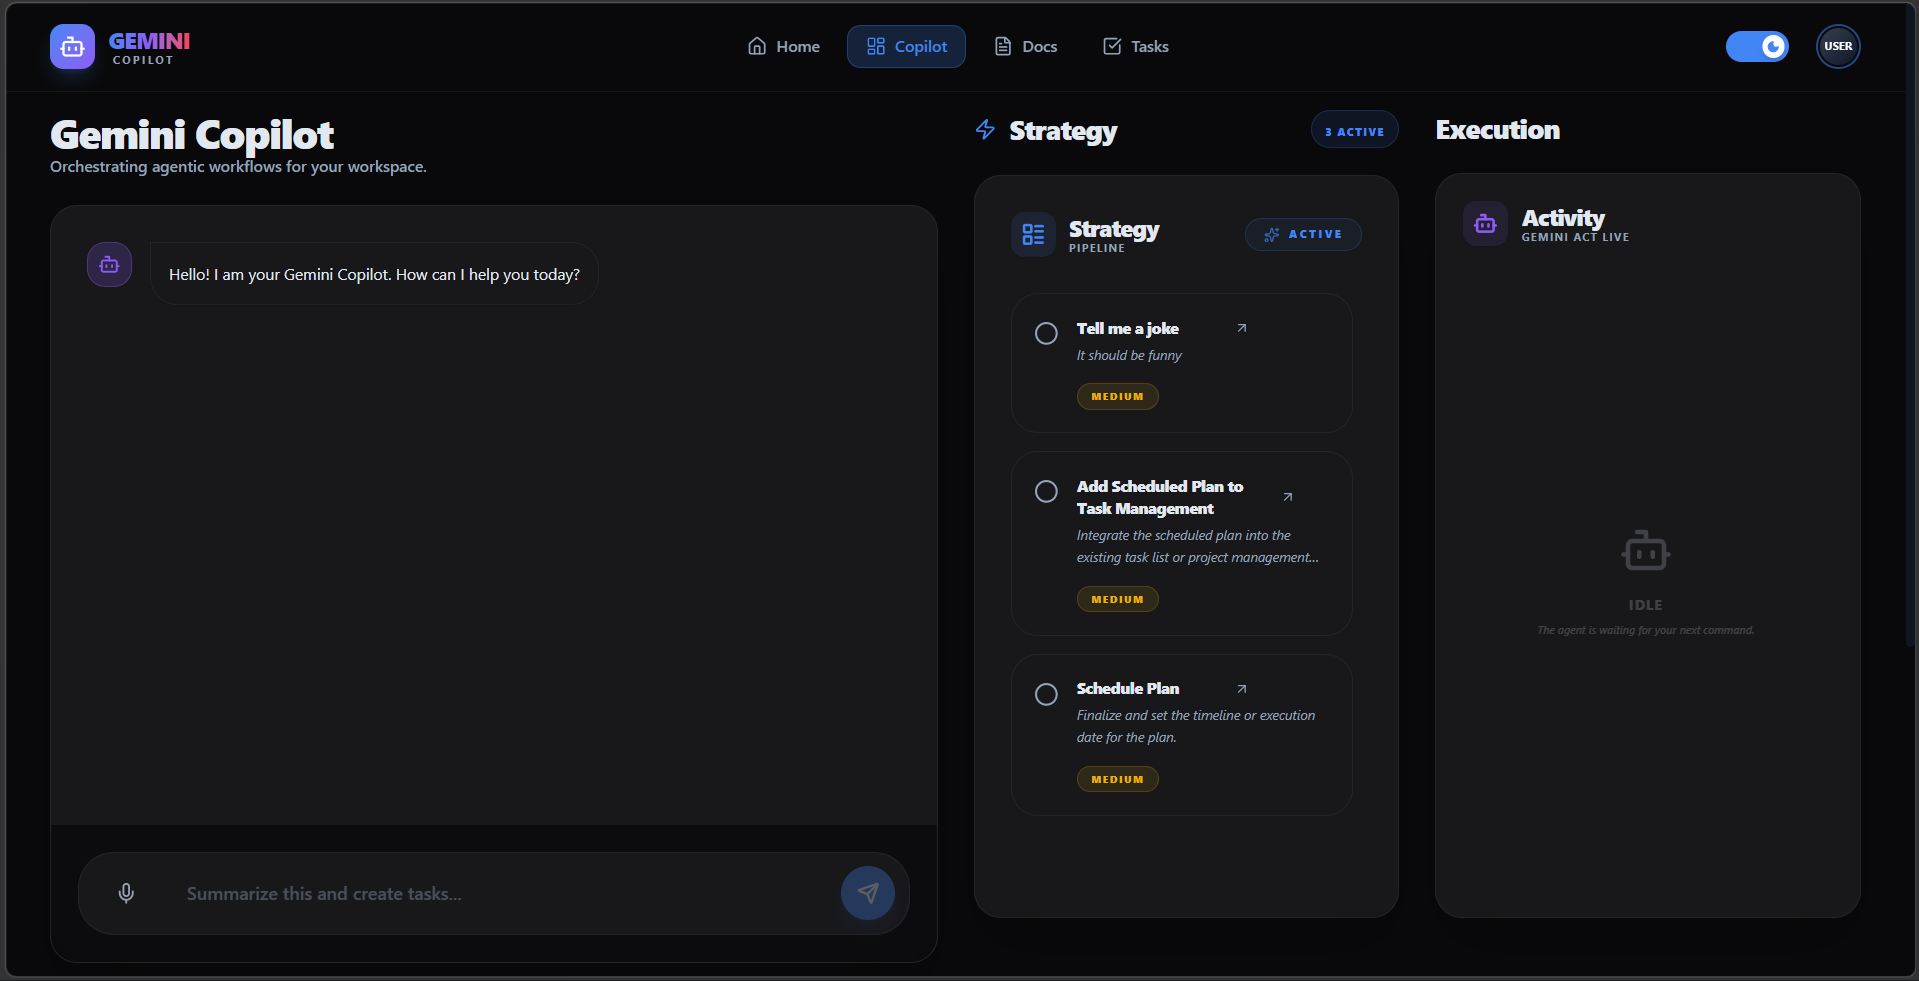The height and width of the screenshot is (981, 1919).
Task: Click the 'GEMINI ACT LIVE' label
Action: point(1575,237)
